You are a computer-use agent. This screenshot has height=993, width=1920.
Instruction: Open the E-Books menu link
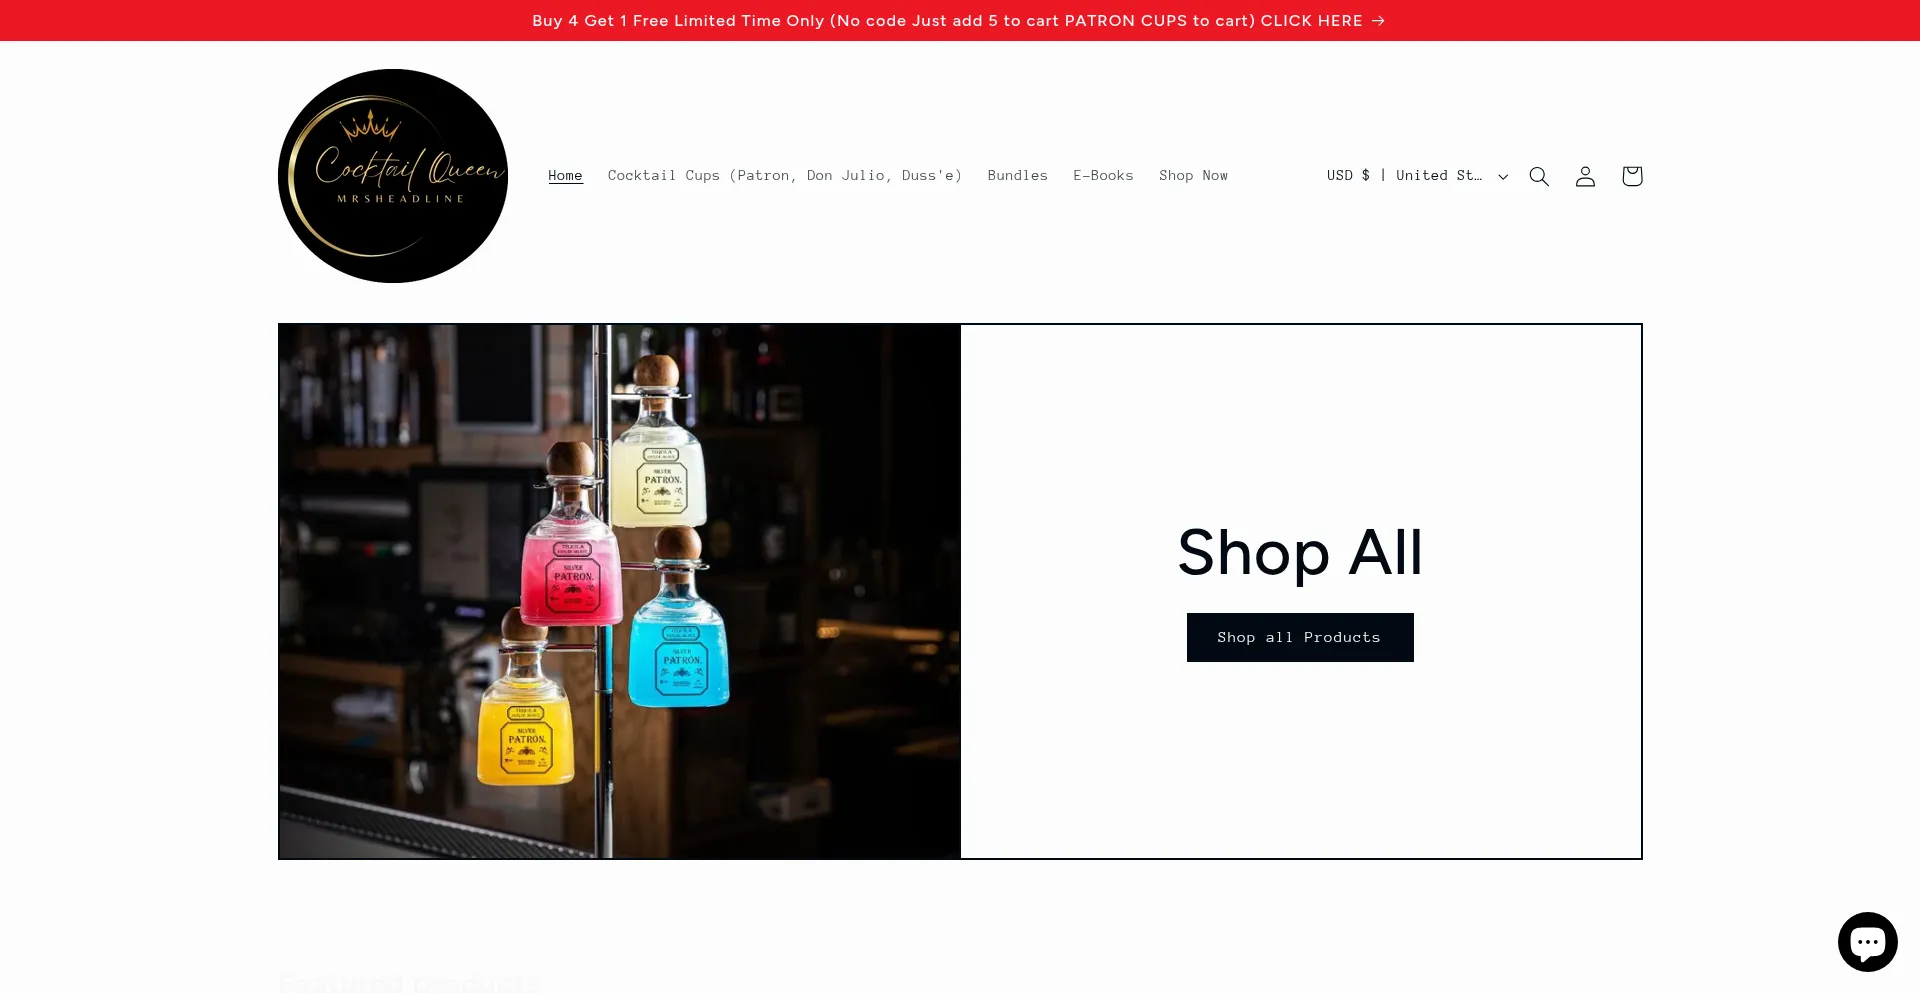[1103, 176]
